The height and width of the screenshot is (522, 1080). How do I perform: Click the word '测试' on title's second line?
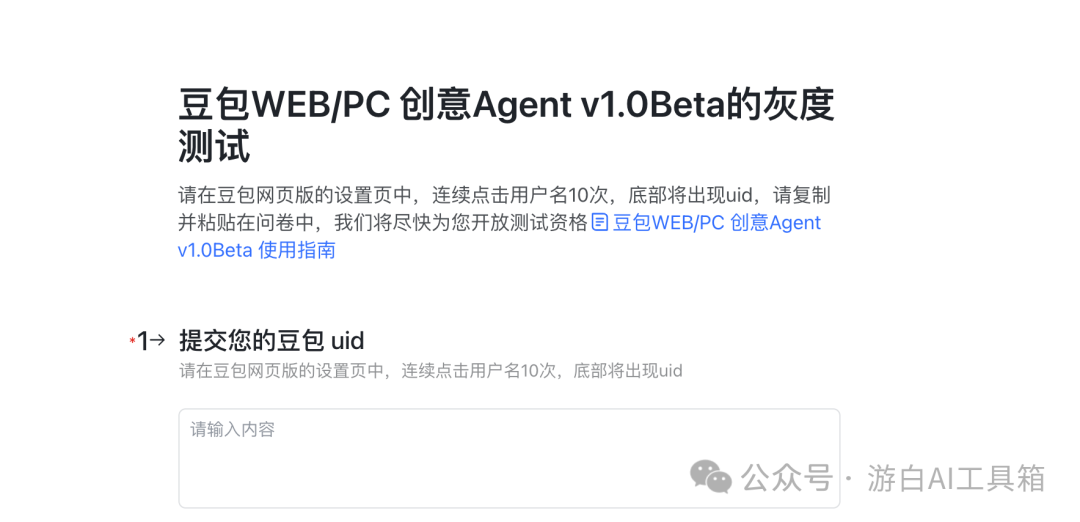point(214,147)
